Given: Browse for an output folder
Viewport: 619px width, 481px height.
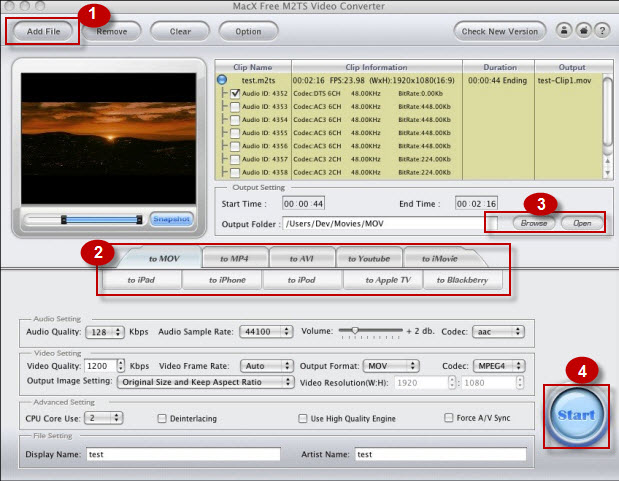Looking at the screenshot, I should [x=534, y=223].
